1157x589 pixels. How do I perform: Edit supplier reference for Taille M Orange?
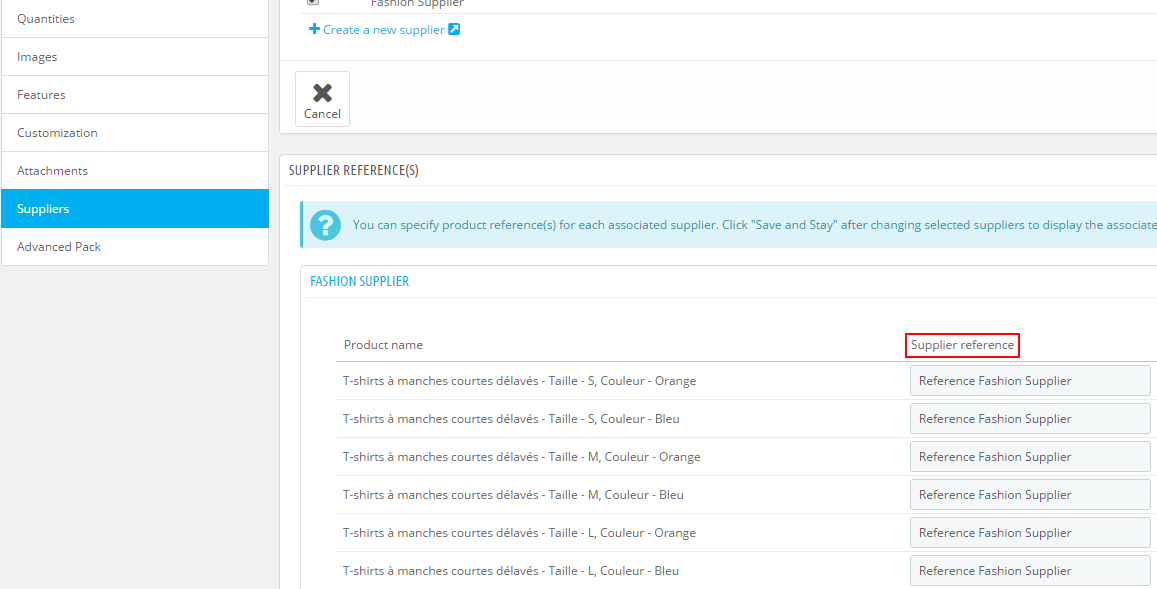1029,457
